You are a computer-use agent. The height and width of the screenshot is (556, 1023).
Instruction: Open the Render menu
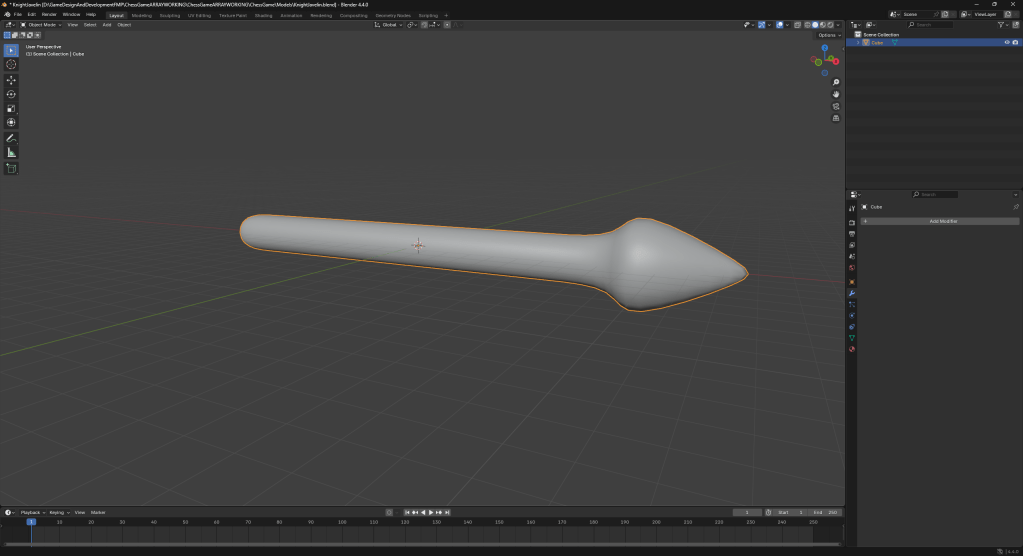pos(49,15)
